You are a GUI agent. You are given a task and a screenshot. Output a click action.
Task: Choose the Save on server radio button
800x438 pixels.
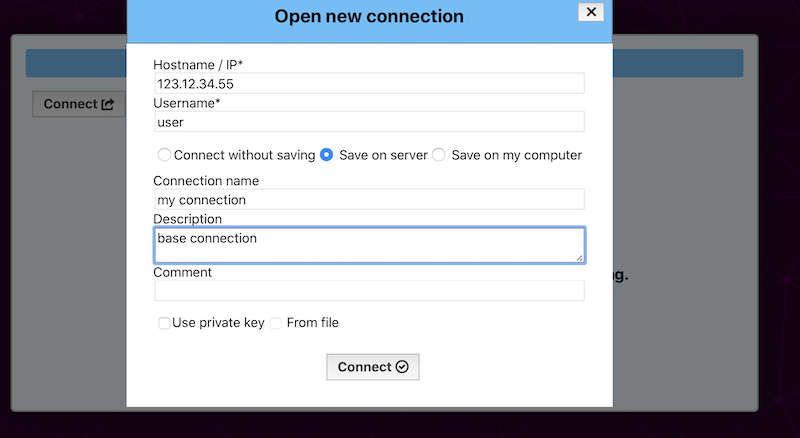click(326, 155)
